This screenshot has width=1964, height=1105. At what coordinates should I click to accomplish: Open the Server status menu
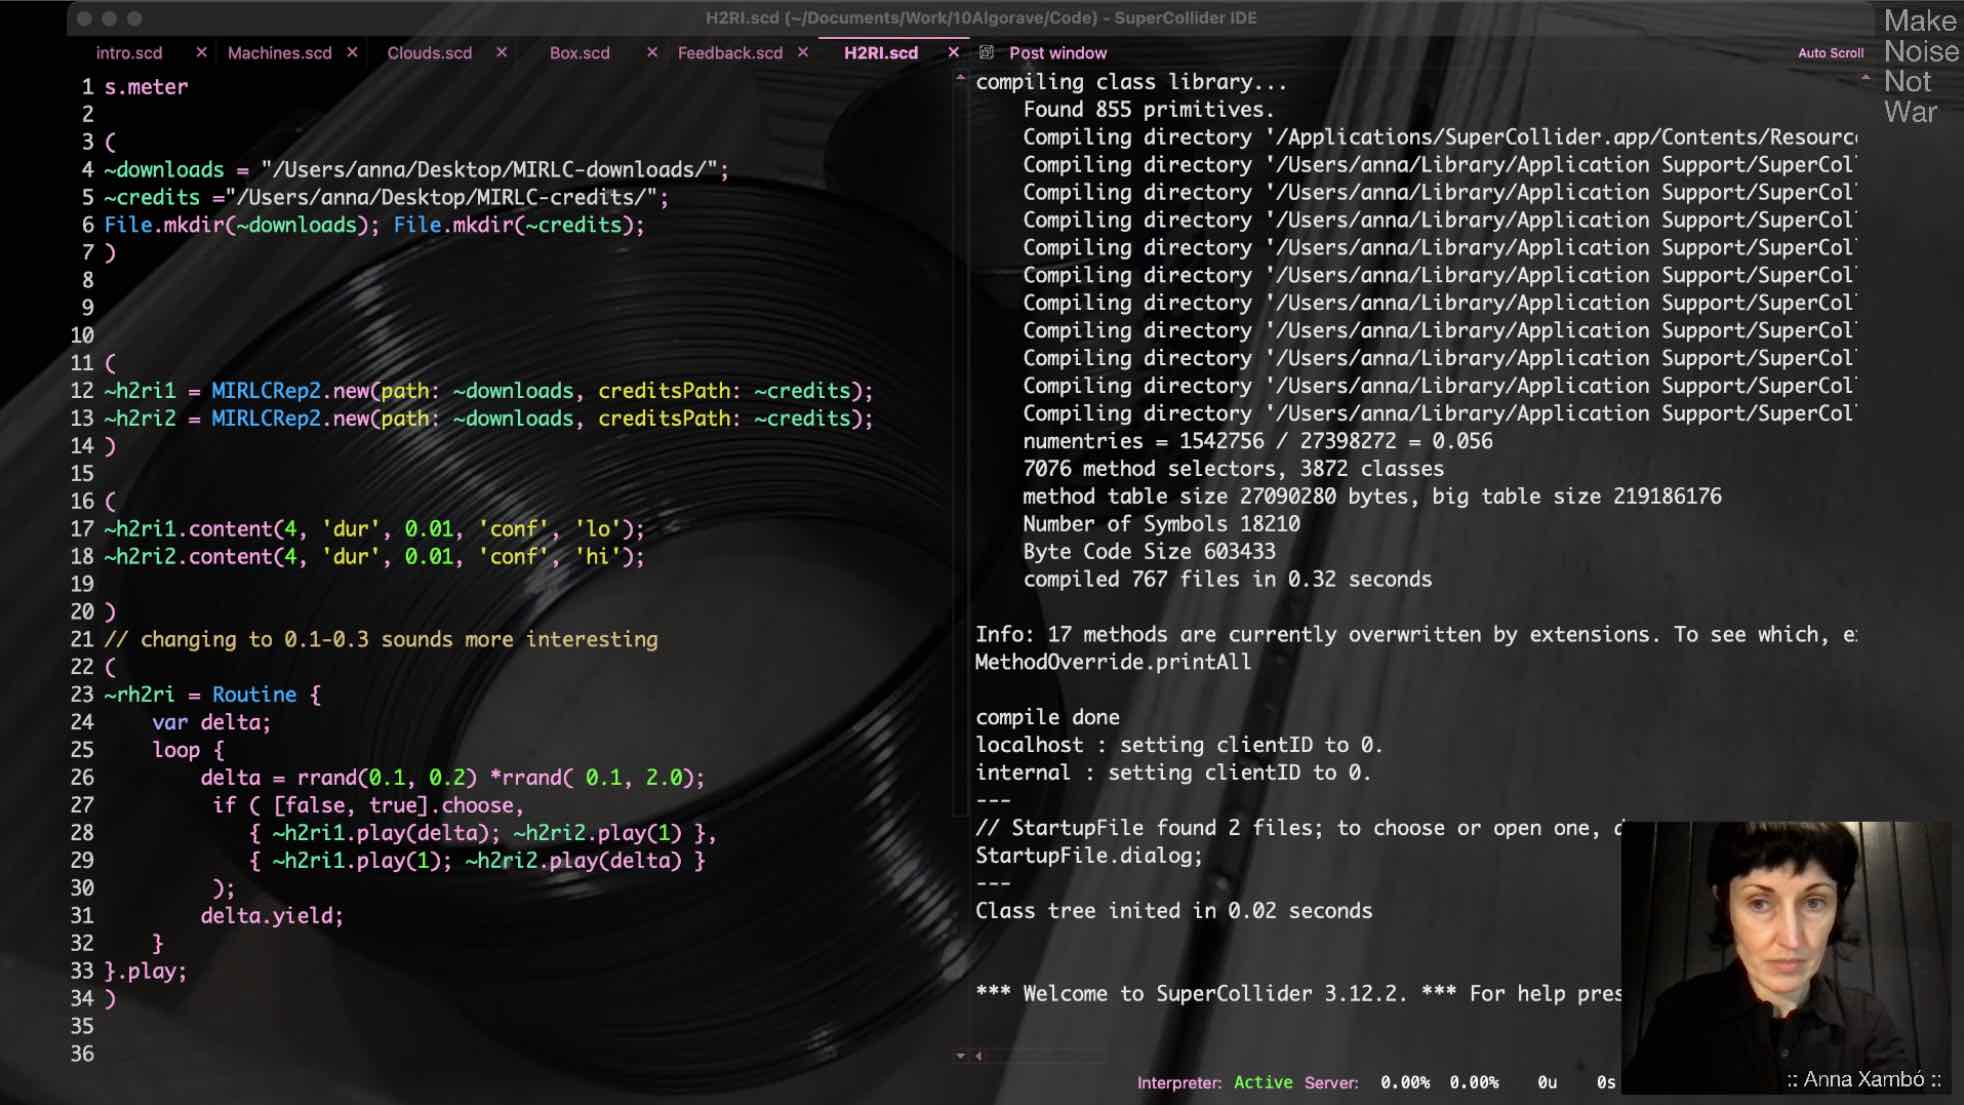pos(1330,1082)
